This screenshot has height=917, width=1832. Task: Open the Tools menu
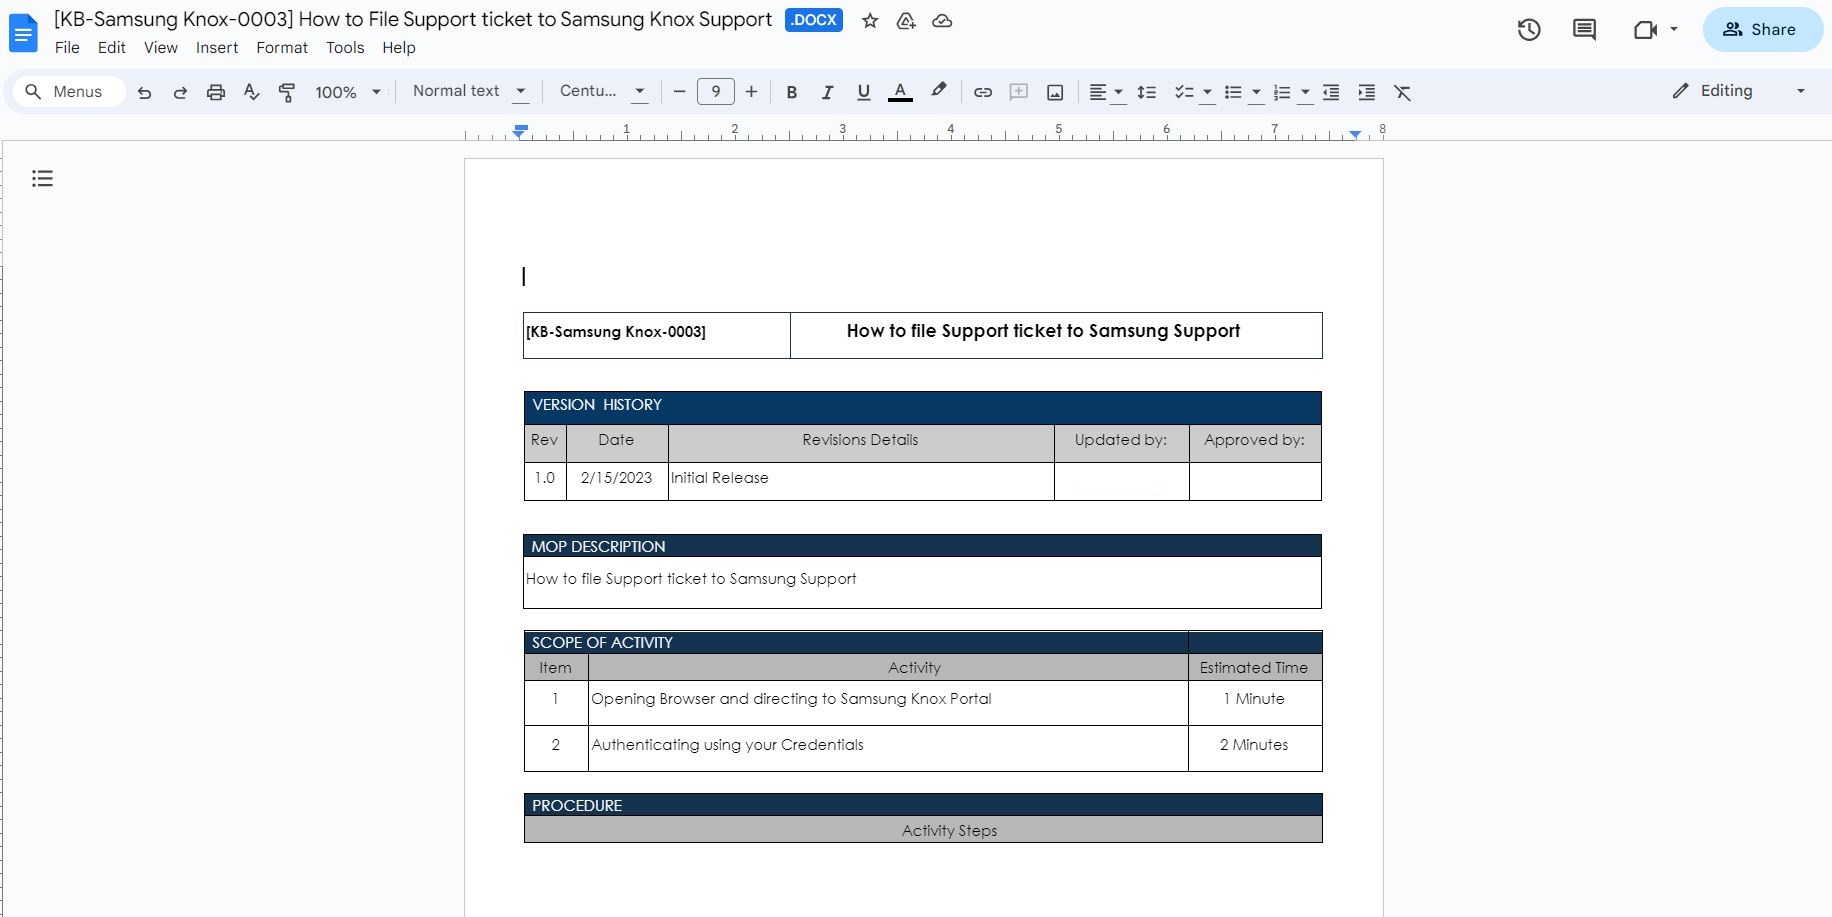coord(345,48)
